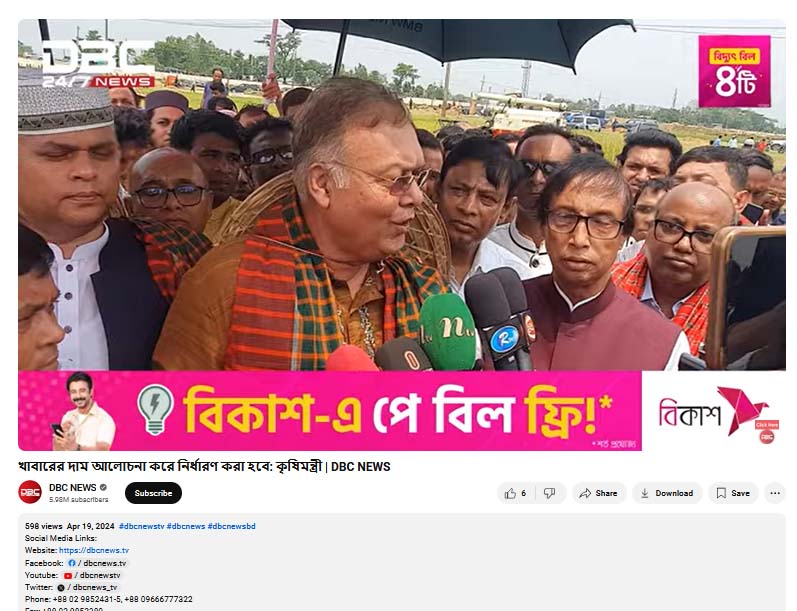Image resolution: width=797 pixels, height=611 pixels.
Task: Follow the #dbcnews hashtag
Action: pos(186,526)
